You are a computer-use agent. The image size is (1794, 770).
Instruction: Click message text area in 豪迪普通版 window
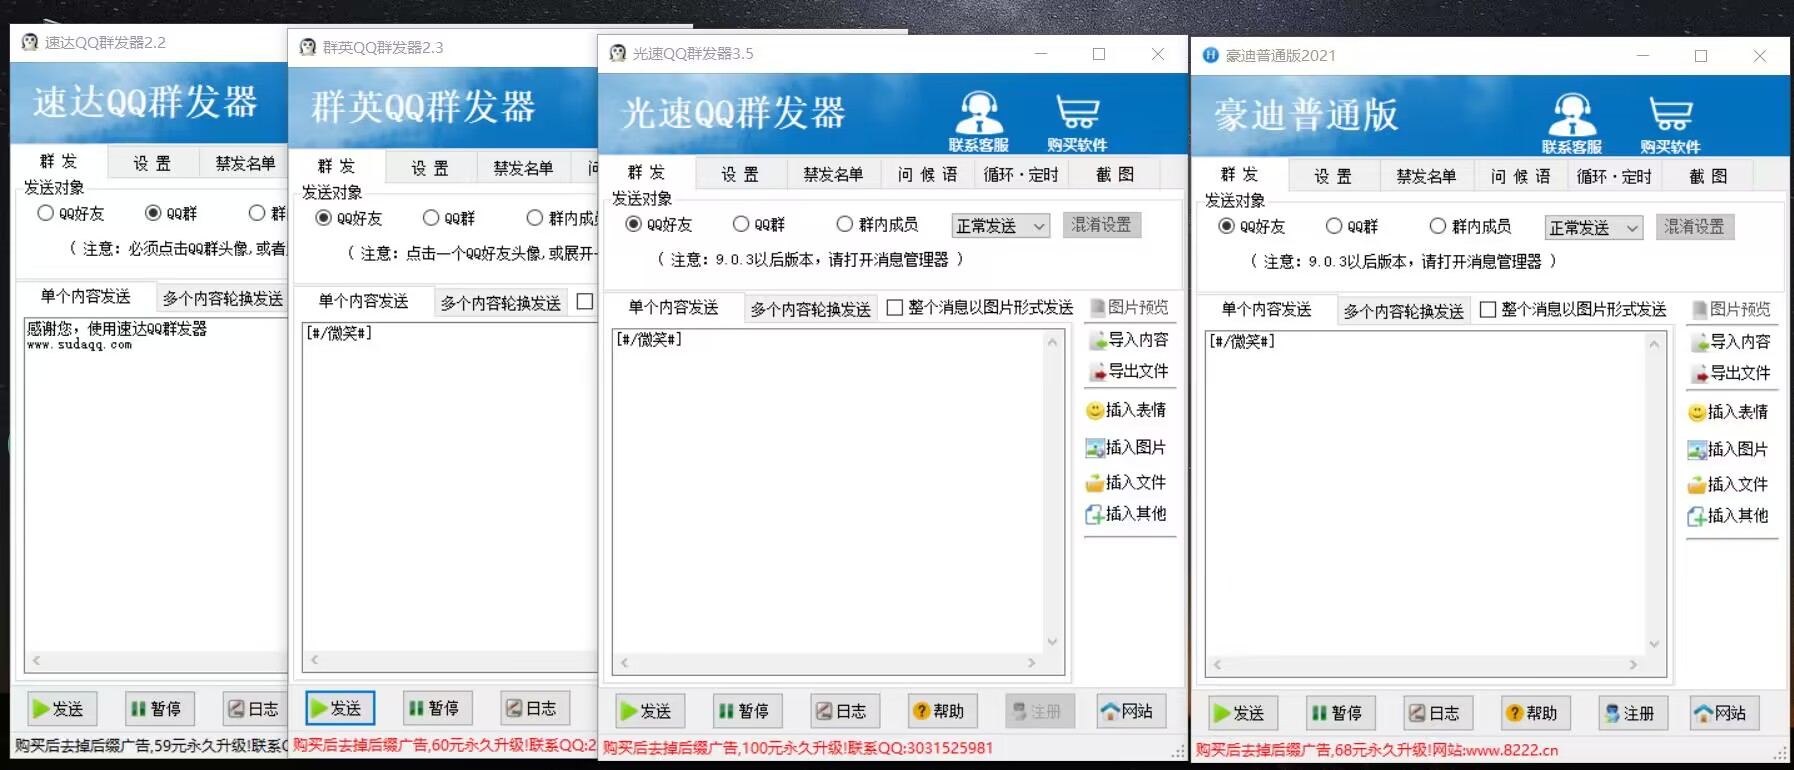click(1425, 493)
